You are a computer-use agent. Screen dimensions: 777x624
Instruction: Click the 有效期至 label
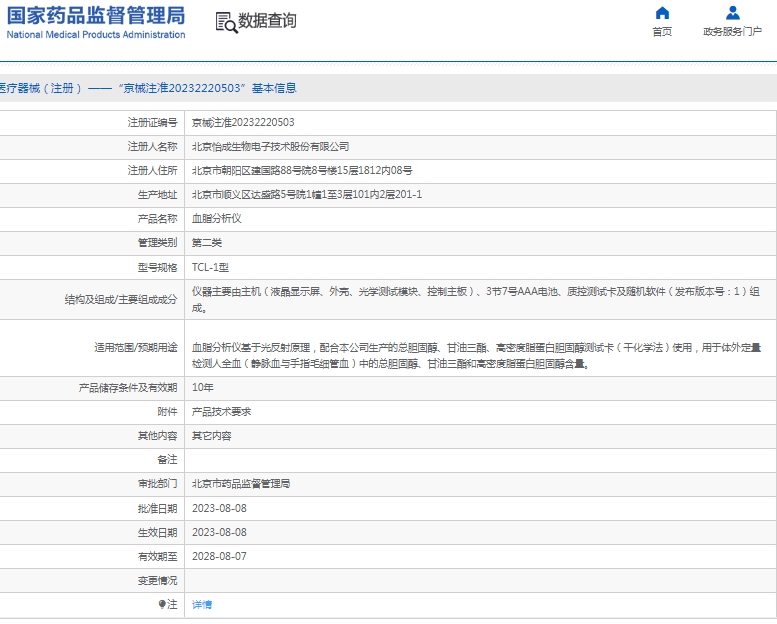click(157, 556)
